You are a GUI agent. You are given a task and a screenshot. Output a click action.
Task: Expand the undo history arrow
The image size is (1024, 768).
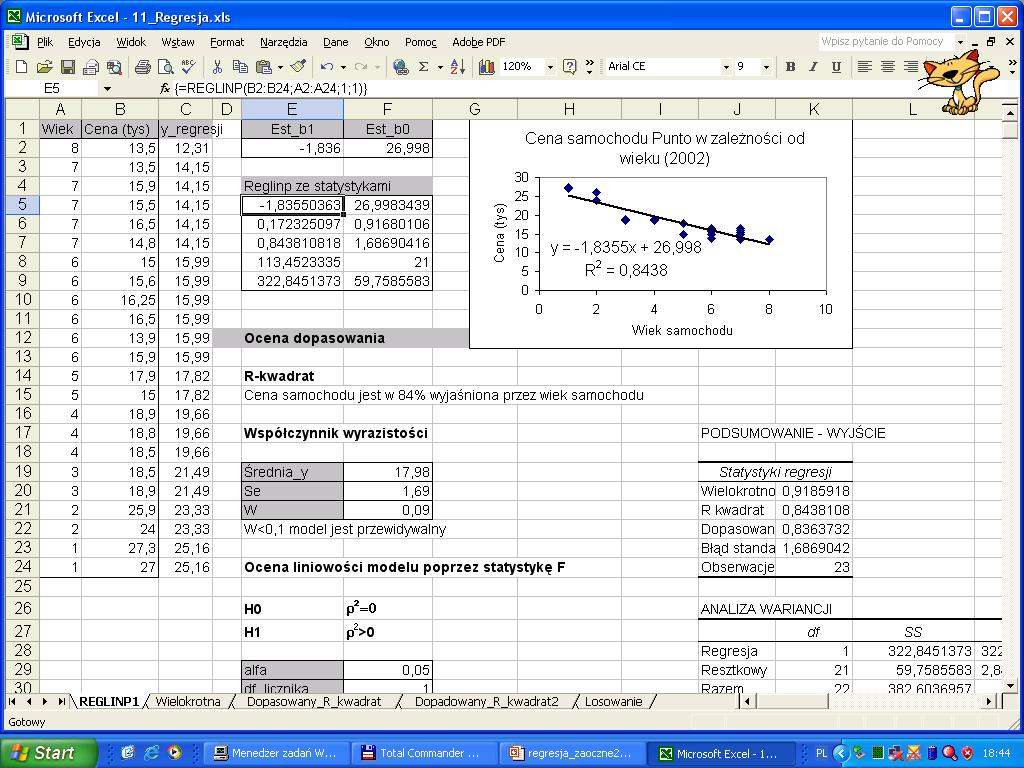tap(342, 67)
